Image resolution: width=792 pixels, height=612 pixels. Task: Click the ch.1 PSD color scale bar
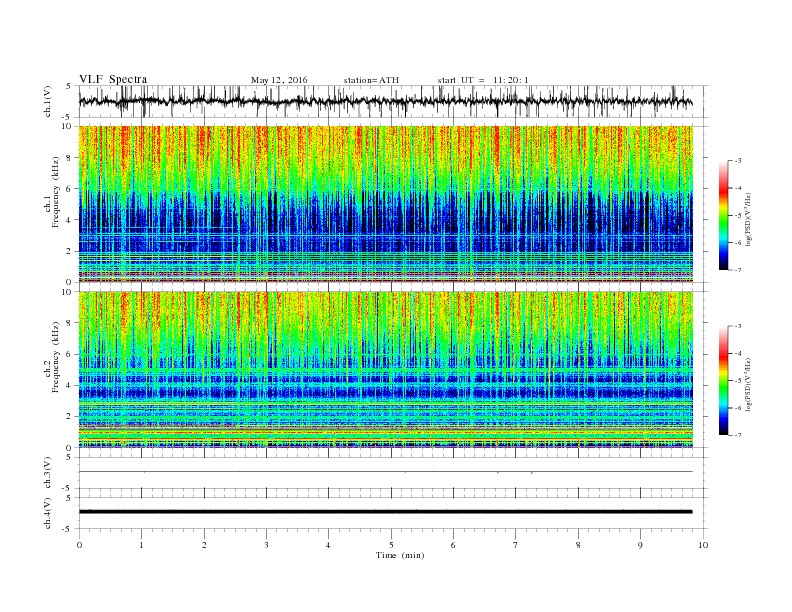pyautogui.click(x=724, y=215)
